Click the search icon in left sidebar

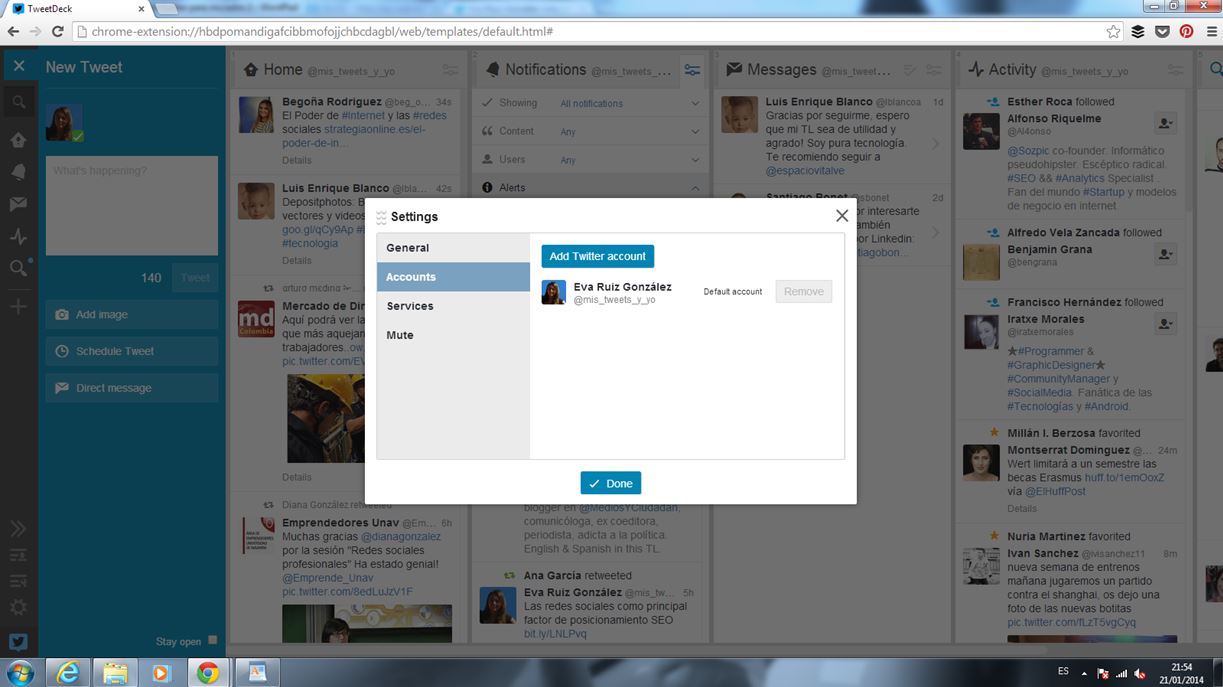(18, 102)
